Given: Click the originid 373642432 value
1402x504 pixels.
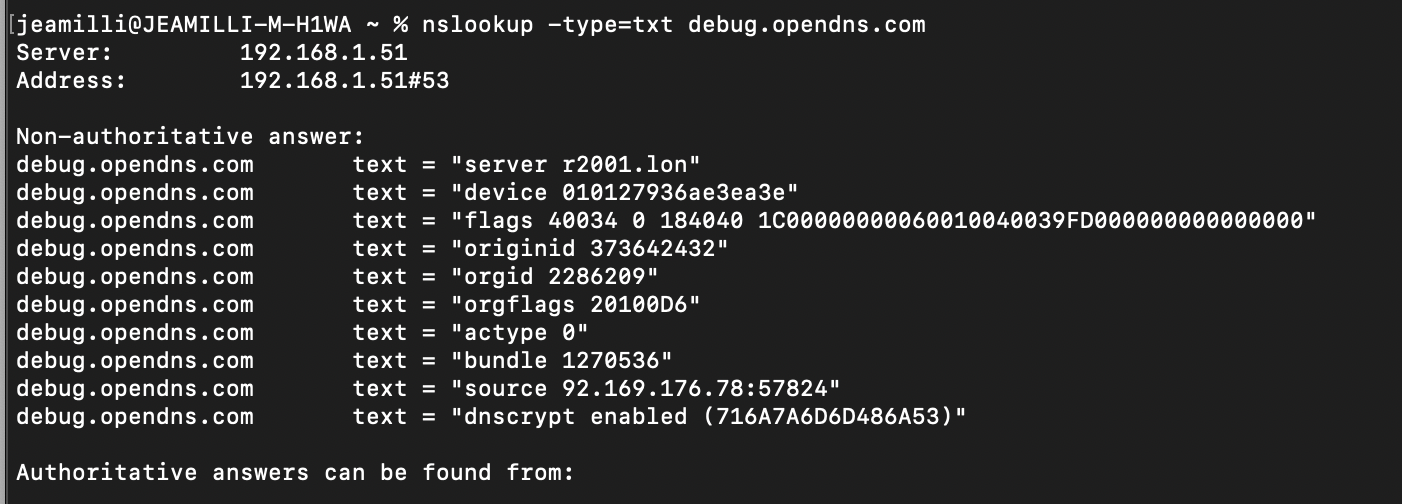Looking at the screenshot, I should click(590, 249).
